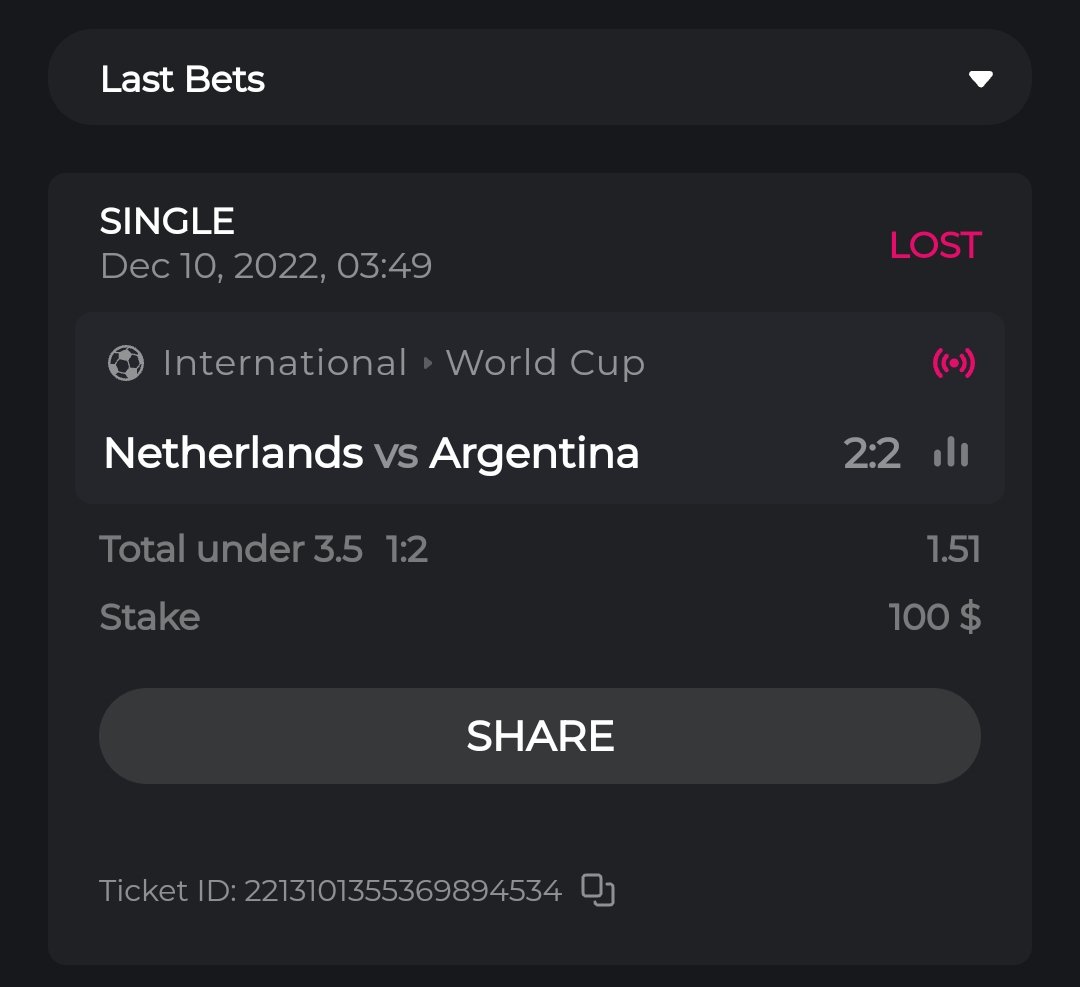
Task: Open the World Cup tournament link
Action: (545, 363)
